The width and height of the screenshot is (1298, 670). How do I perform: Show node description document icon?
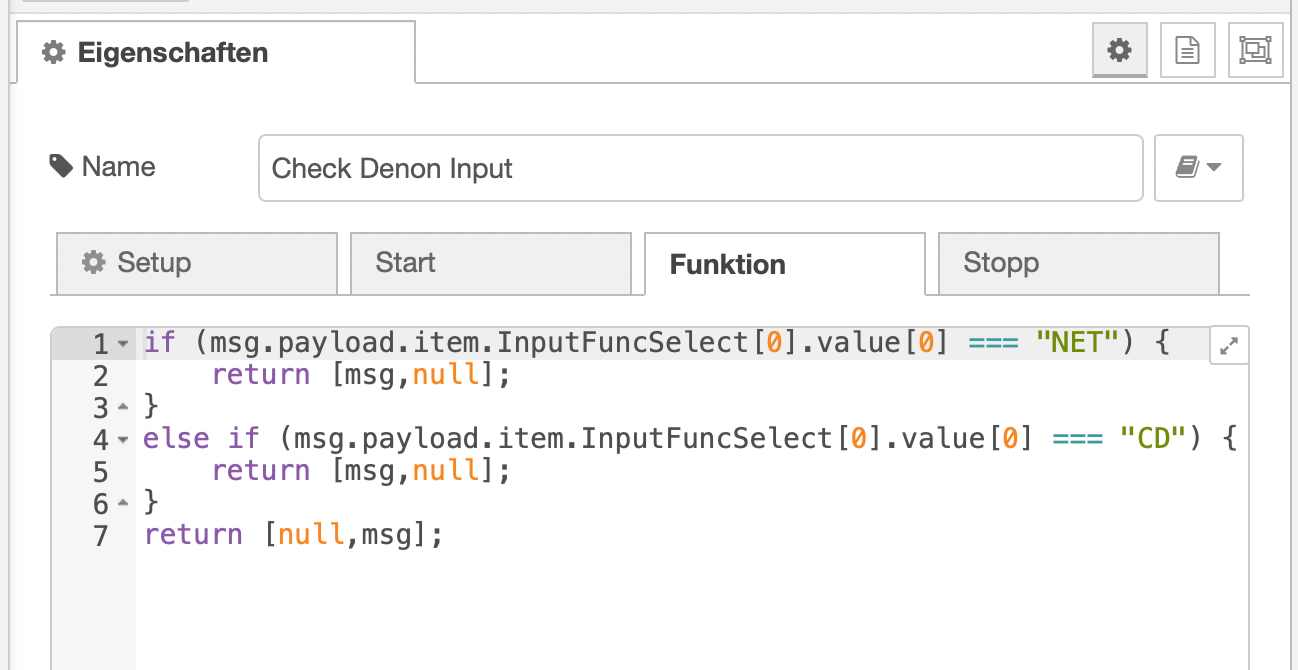(x=1187, y=50)
